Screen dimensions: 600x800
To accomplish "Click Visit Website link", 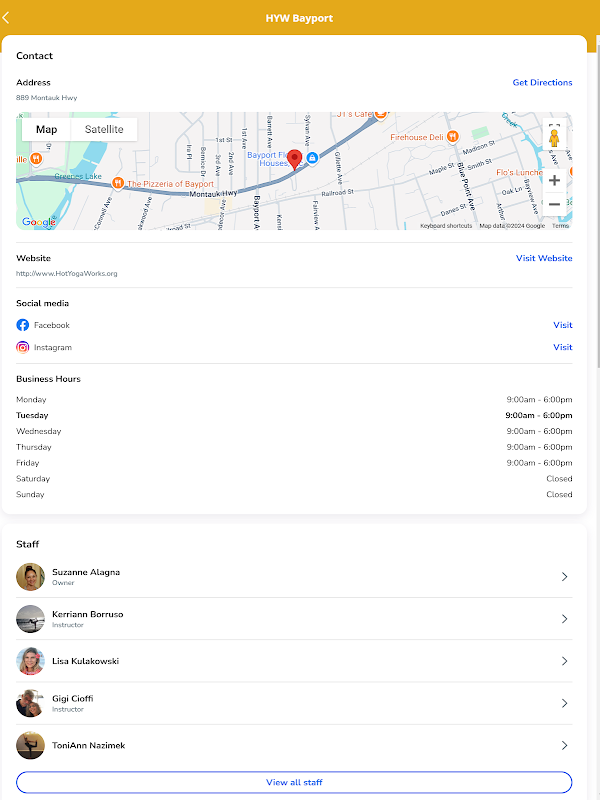I will pos(544,258).
